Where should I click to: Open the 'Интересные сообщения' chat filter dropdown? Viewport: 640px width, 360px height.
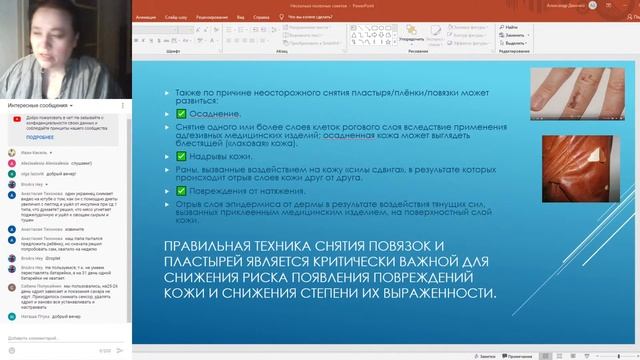click(40, 105)
